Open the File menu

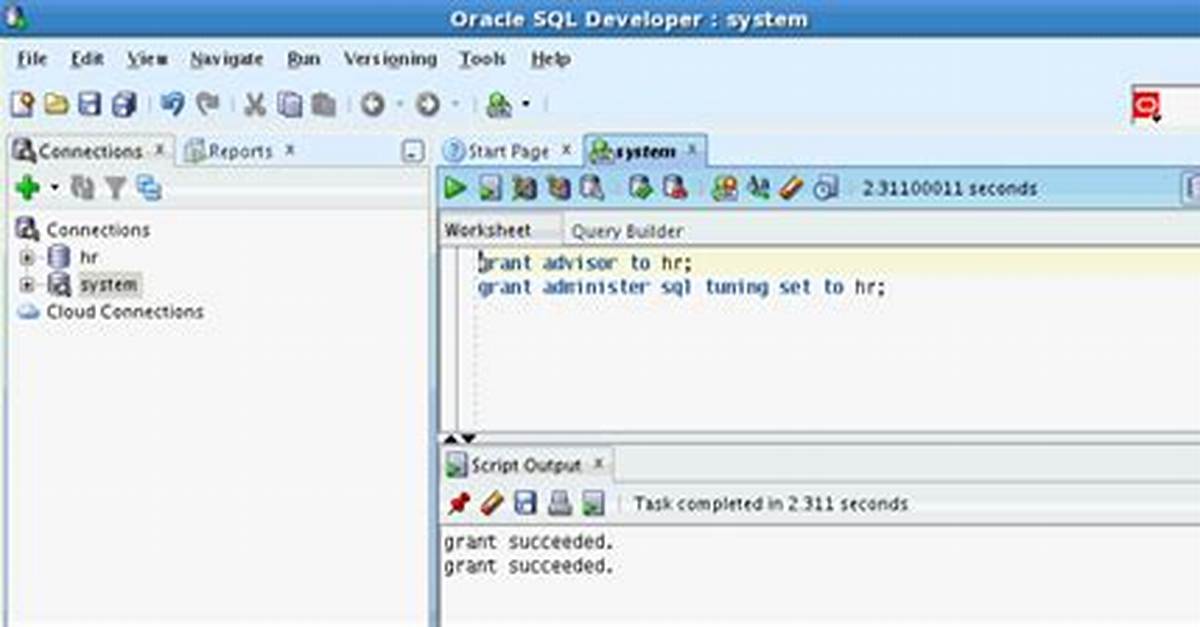click(x=32, y=59)
